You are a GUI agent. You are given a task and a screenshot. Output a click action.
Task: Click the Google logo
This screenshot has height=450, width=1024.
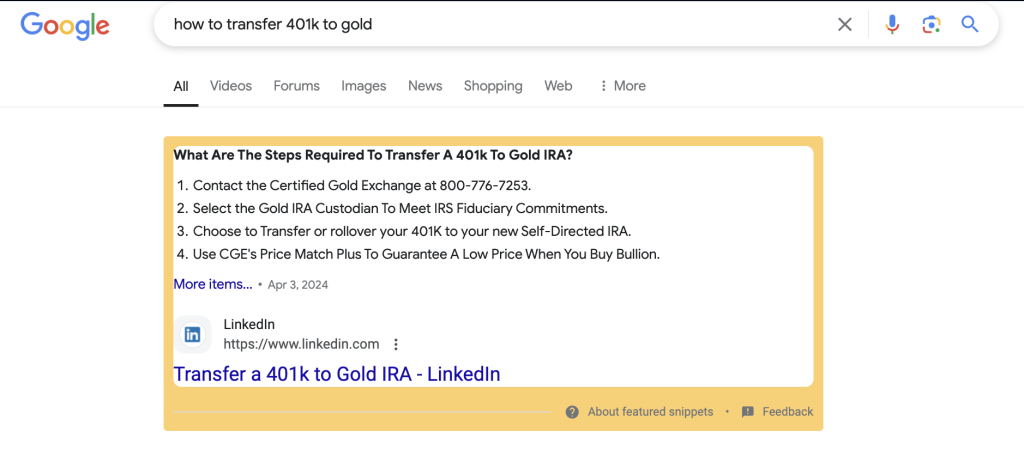coord(65,25)
